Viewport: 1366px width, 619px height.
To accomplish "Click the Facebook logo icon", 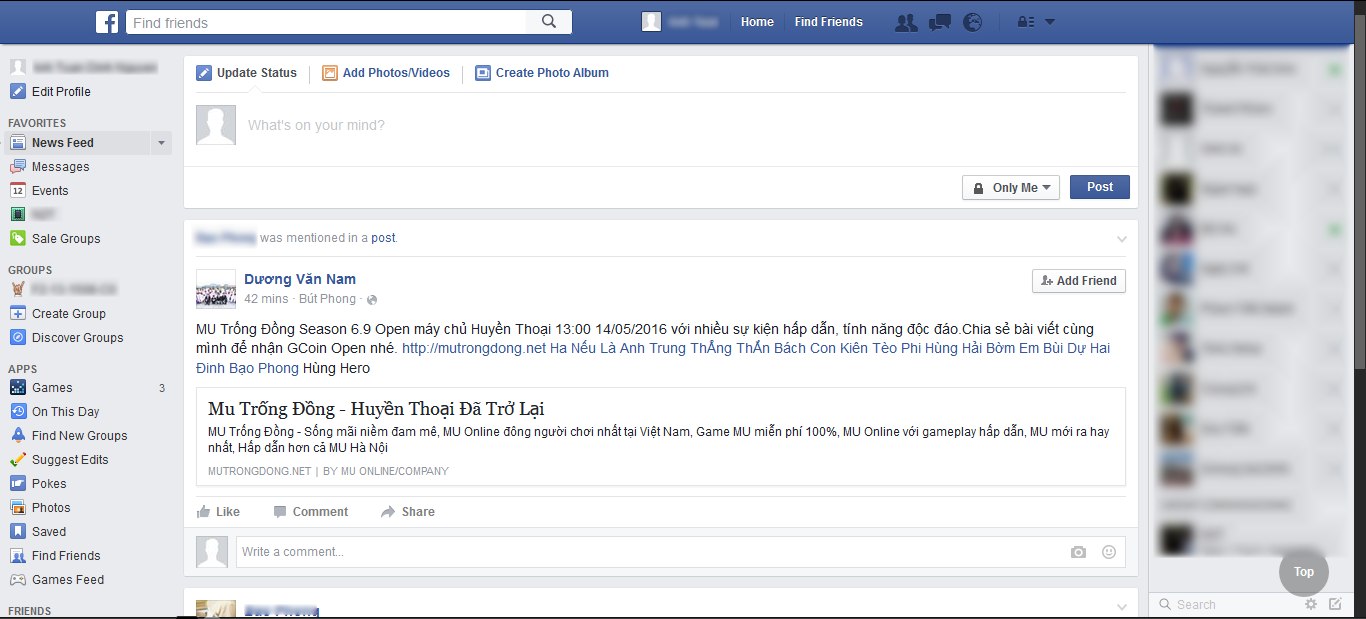I will (107, 21).
